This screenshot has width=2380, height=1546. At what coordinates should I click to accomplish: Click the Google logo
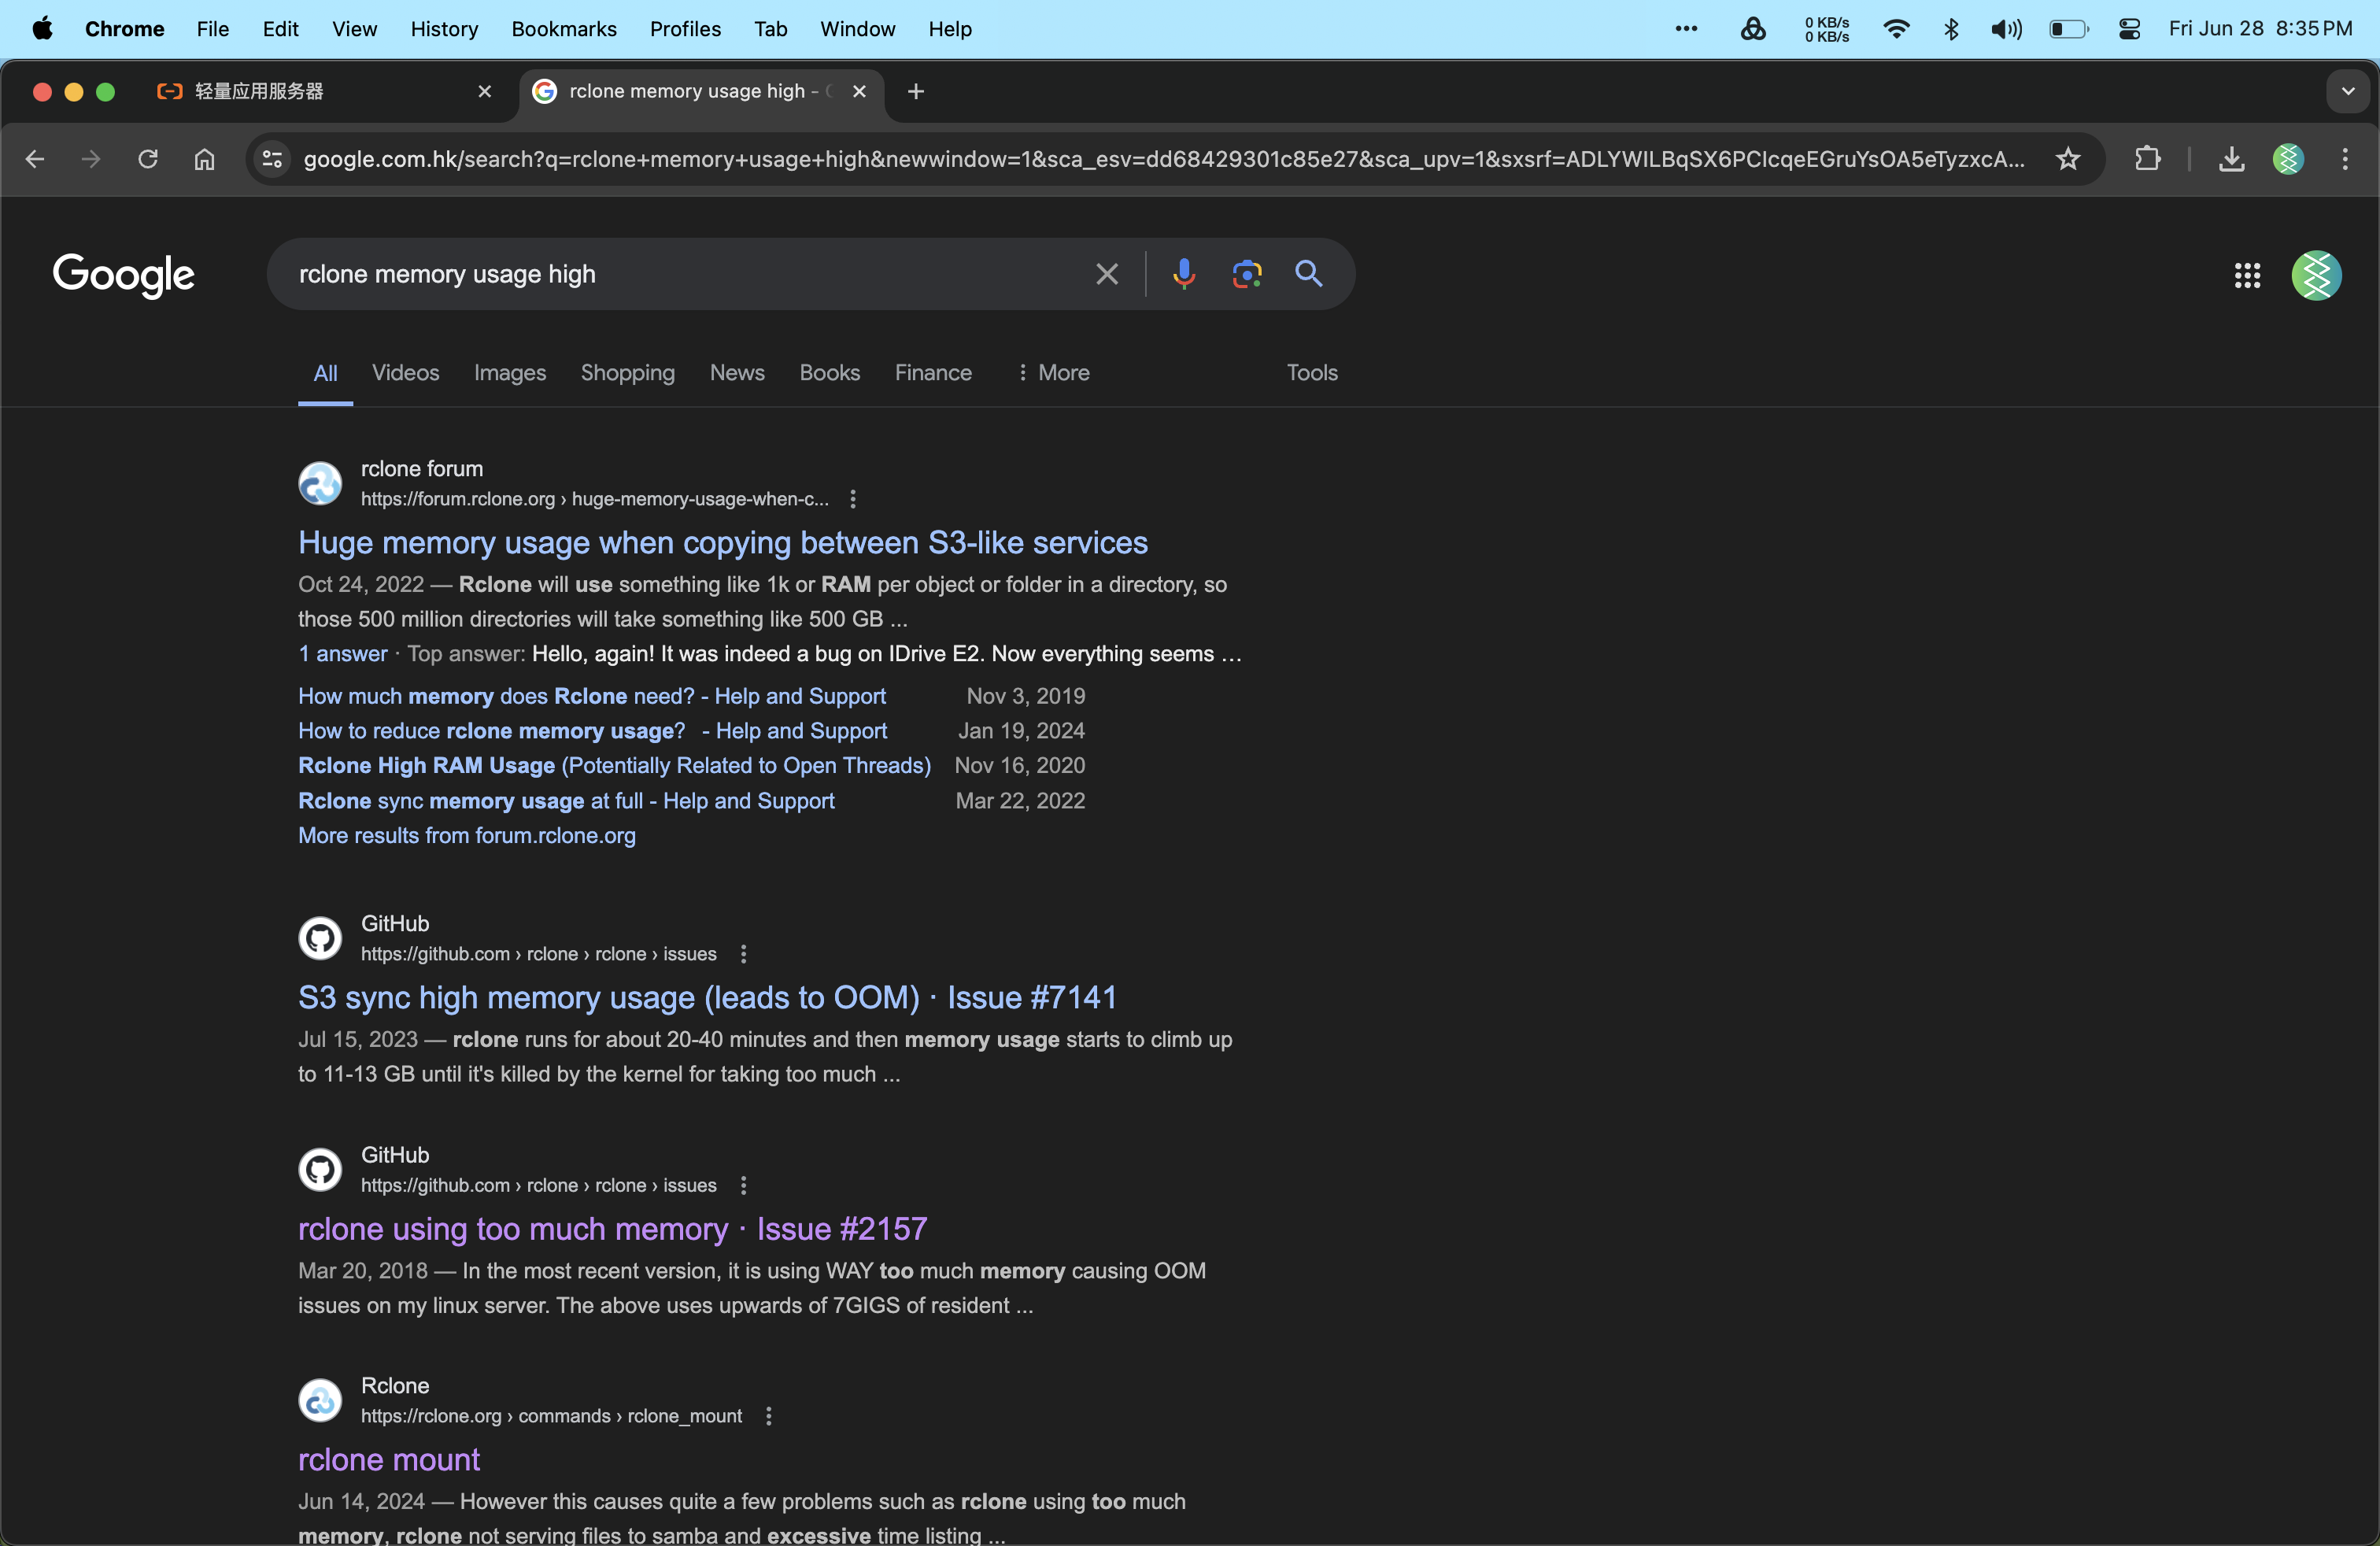(123, 275)
